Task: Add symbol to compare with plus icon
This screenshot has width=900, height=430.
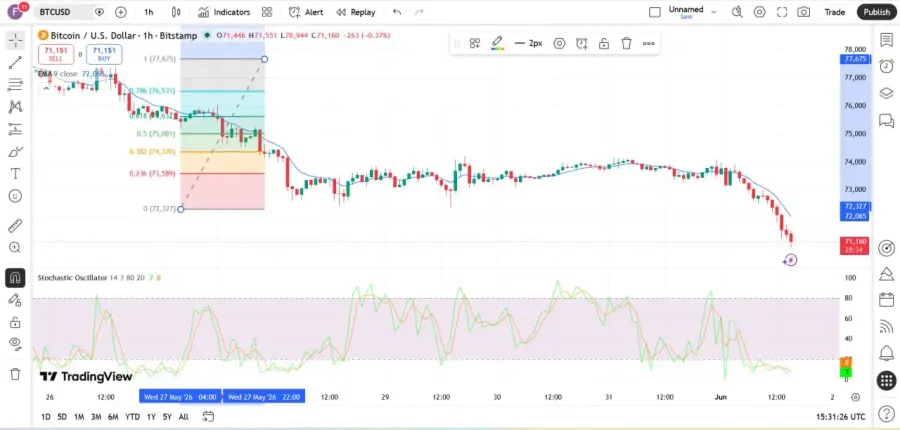Action: tap(121, 12)
